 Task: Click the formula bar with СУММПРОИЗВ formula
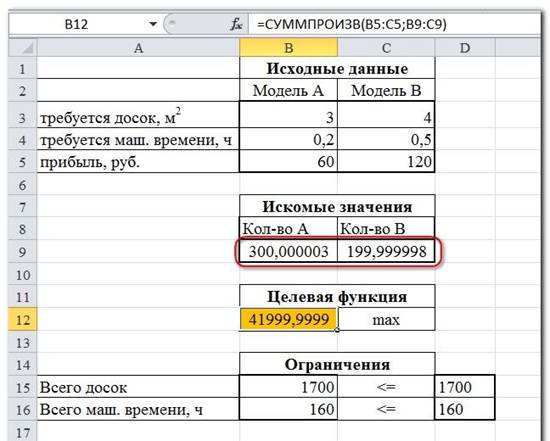pos(394,24)
